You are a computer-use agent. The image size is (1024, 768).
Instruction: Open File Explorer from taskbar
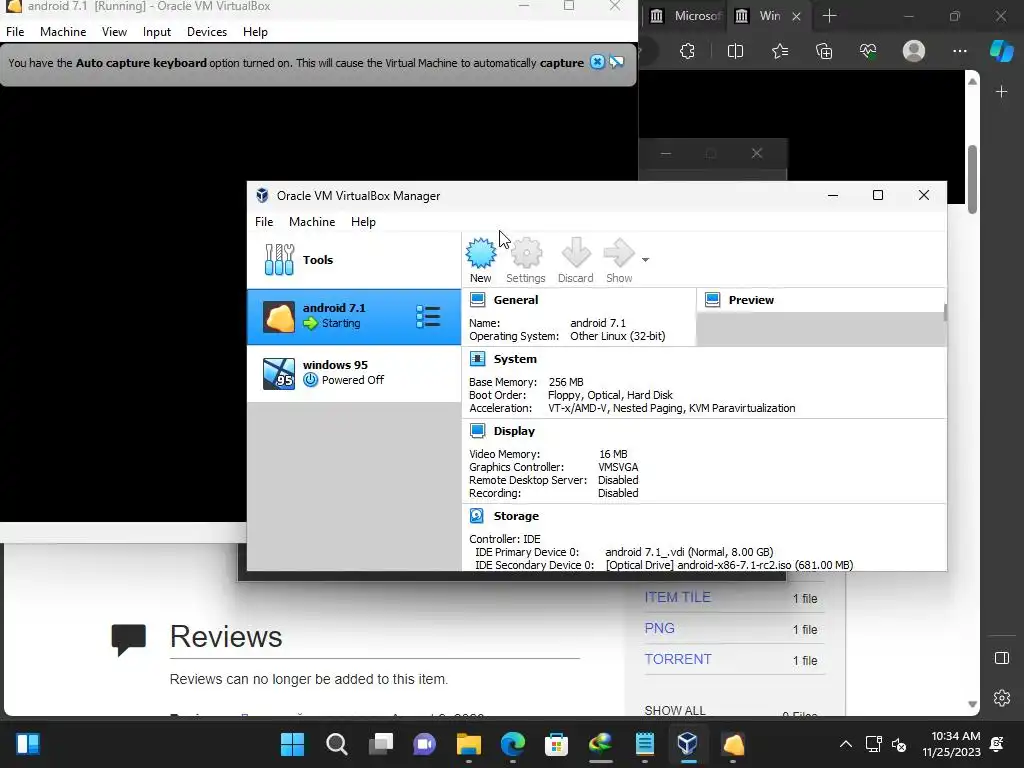click(468, 744)
